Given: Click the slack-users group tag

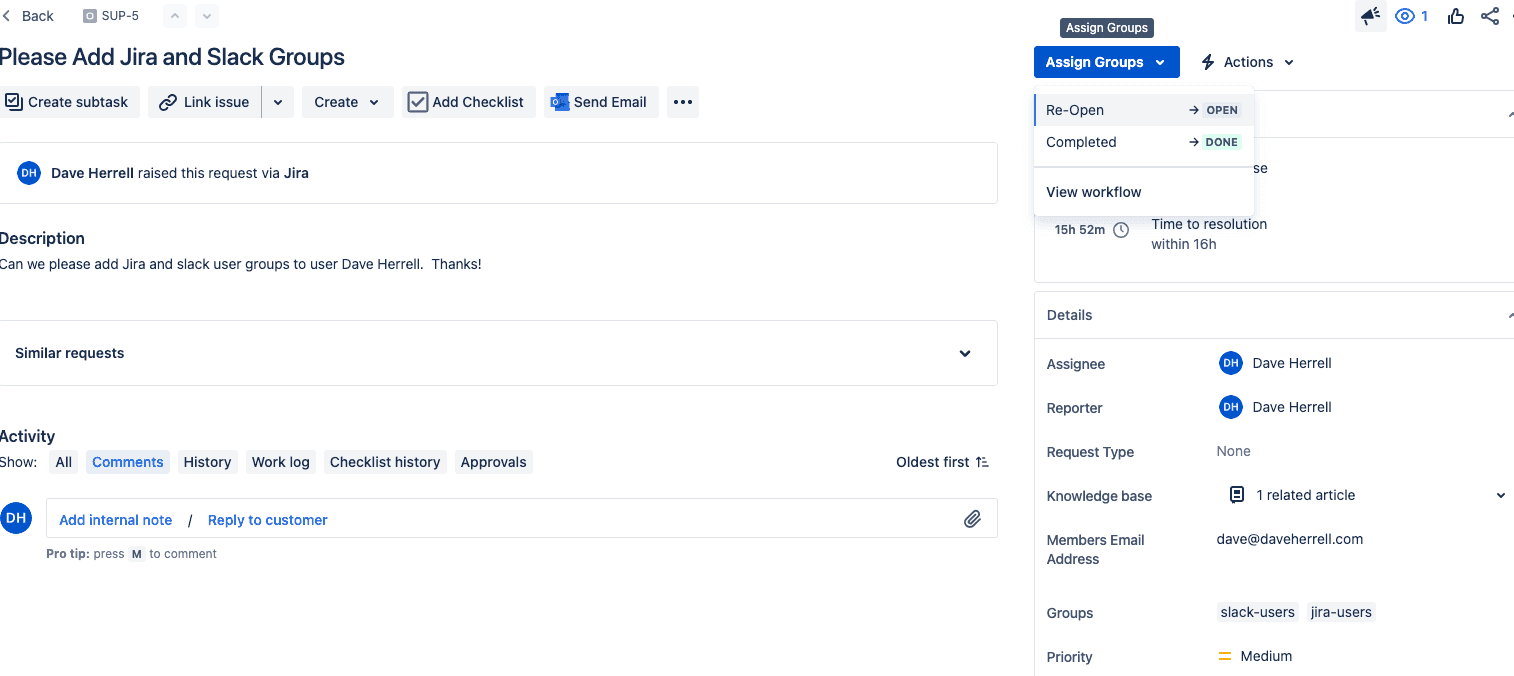Looking at the screenshot, I should pos(1258,612).
